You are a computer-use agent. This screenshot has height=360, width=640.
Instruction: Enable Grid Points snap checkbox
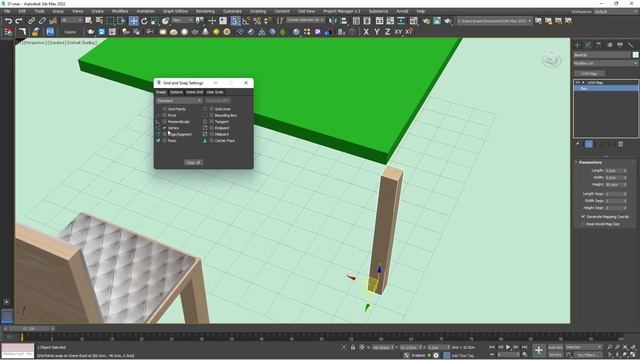click(164, 109)
